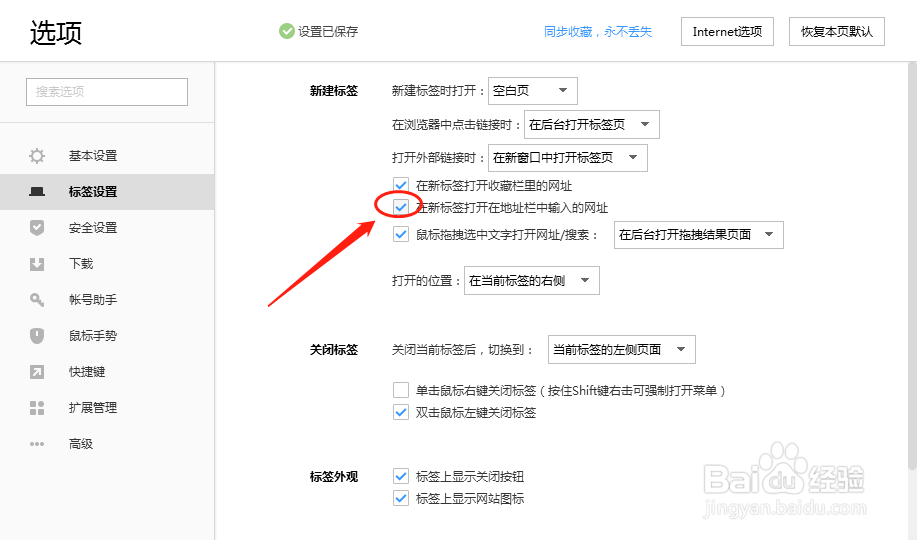Viewport: 917px width, 540px height.
Task: Click the 恢复本页默认 button
Action: point(836,32)
